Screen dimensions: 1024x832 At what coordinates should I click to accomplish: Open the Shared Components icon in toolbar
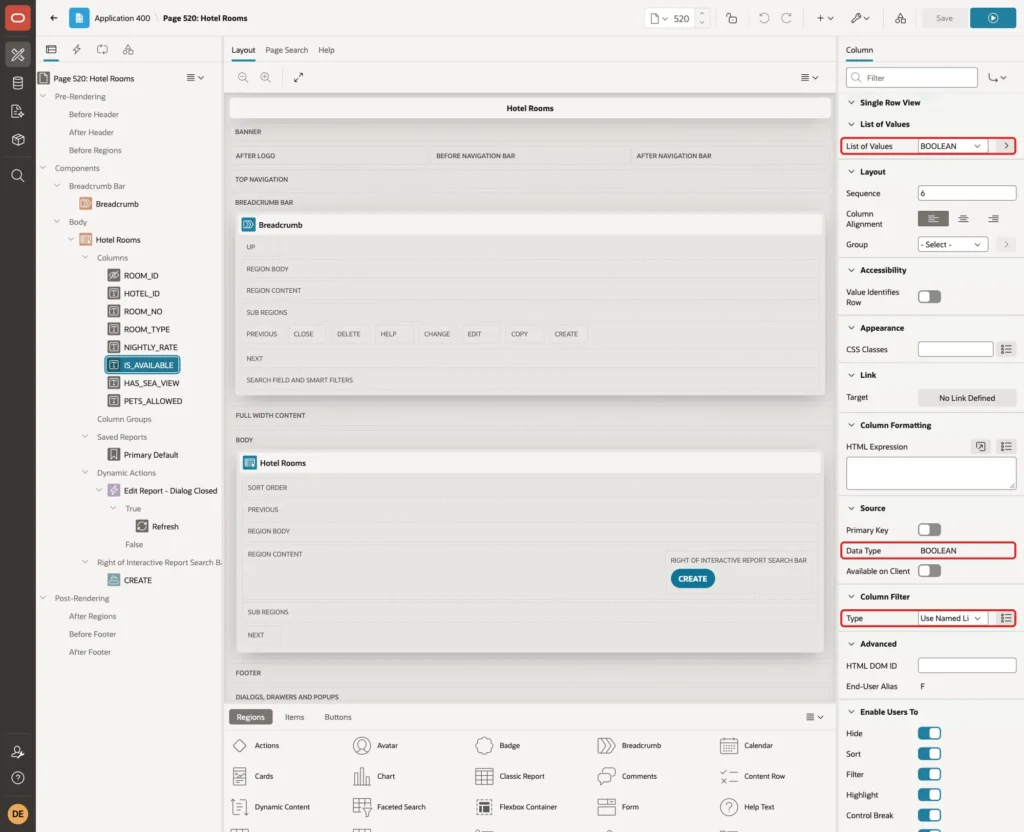tap(900, 18)
